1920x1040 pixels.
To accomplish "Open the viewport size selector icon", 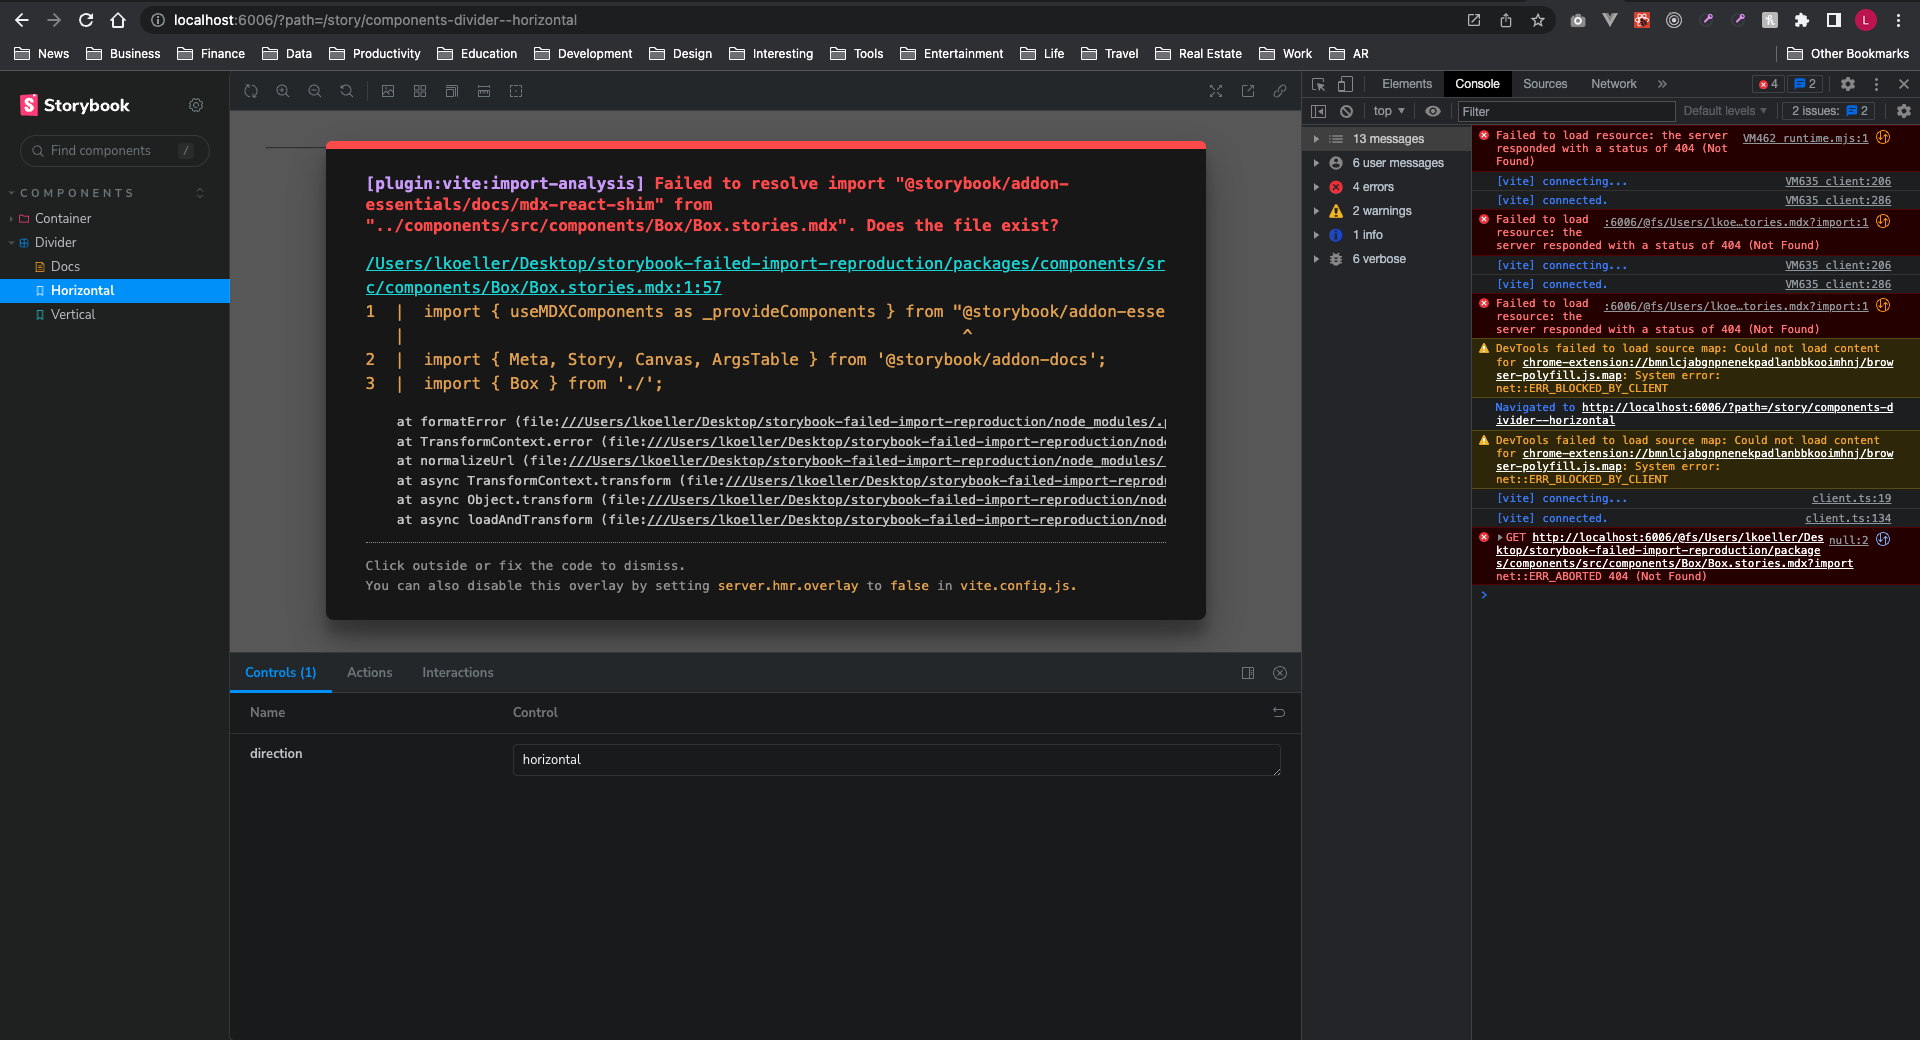I will point(452,91).
